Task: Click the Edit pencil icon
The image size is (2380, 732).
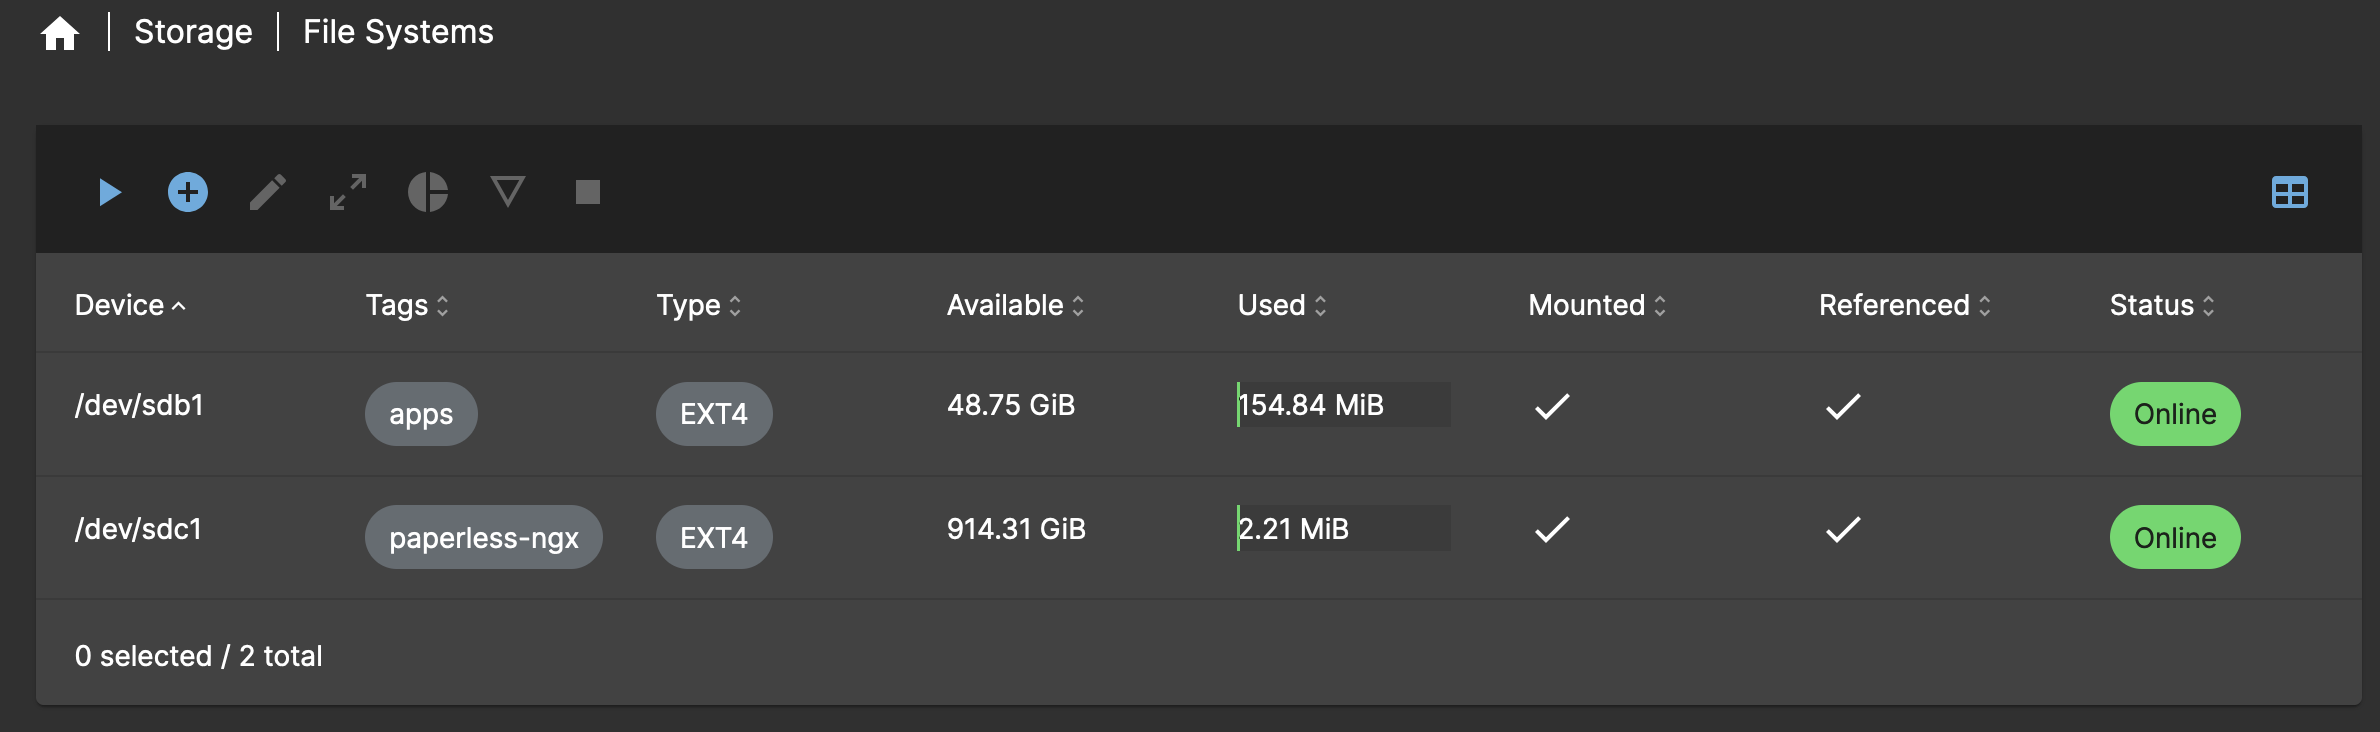Action: click(268, 192)
